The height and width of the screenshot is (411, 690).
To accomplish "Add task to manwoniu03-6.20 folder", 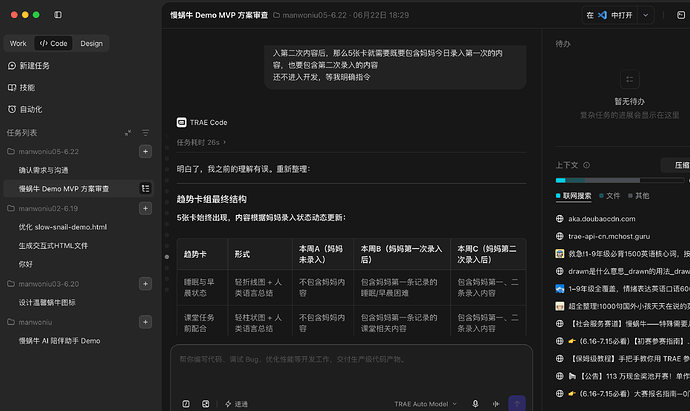I will 145,284.
